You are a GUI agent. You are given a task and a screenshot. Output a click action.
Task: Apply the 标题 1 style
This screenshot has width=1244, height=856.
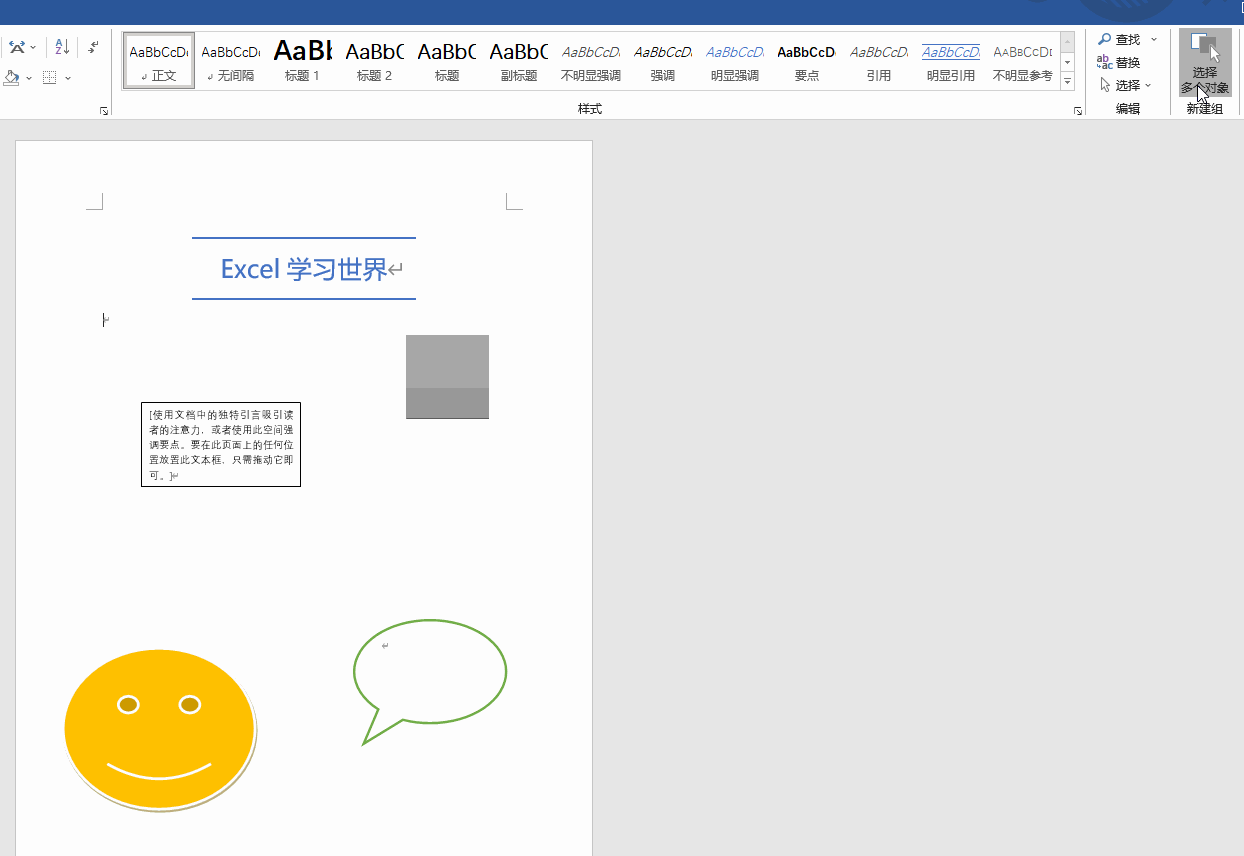point(303,60)
